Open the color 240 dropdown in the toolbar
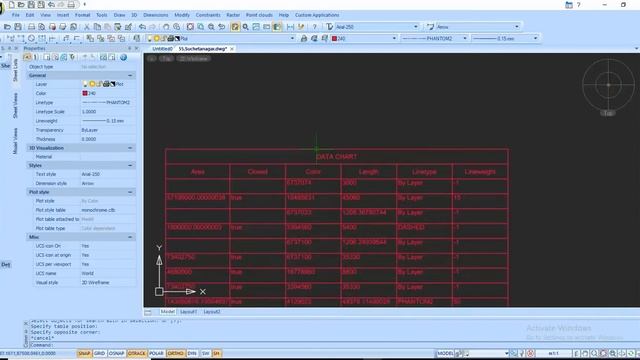The width and height of the screenshot is (640, 360). [394, 38]
